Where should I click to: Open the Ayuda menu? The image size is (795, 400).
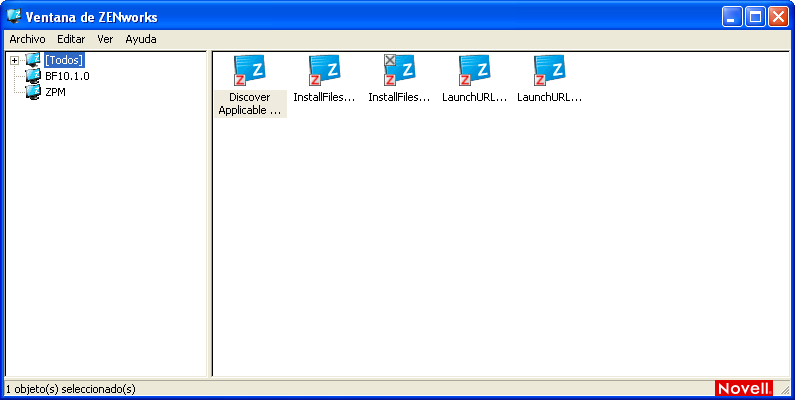click(x=141, y=39)
